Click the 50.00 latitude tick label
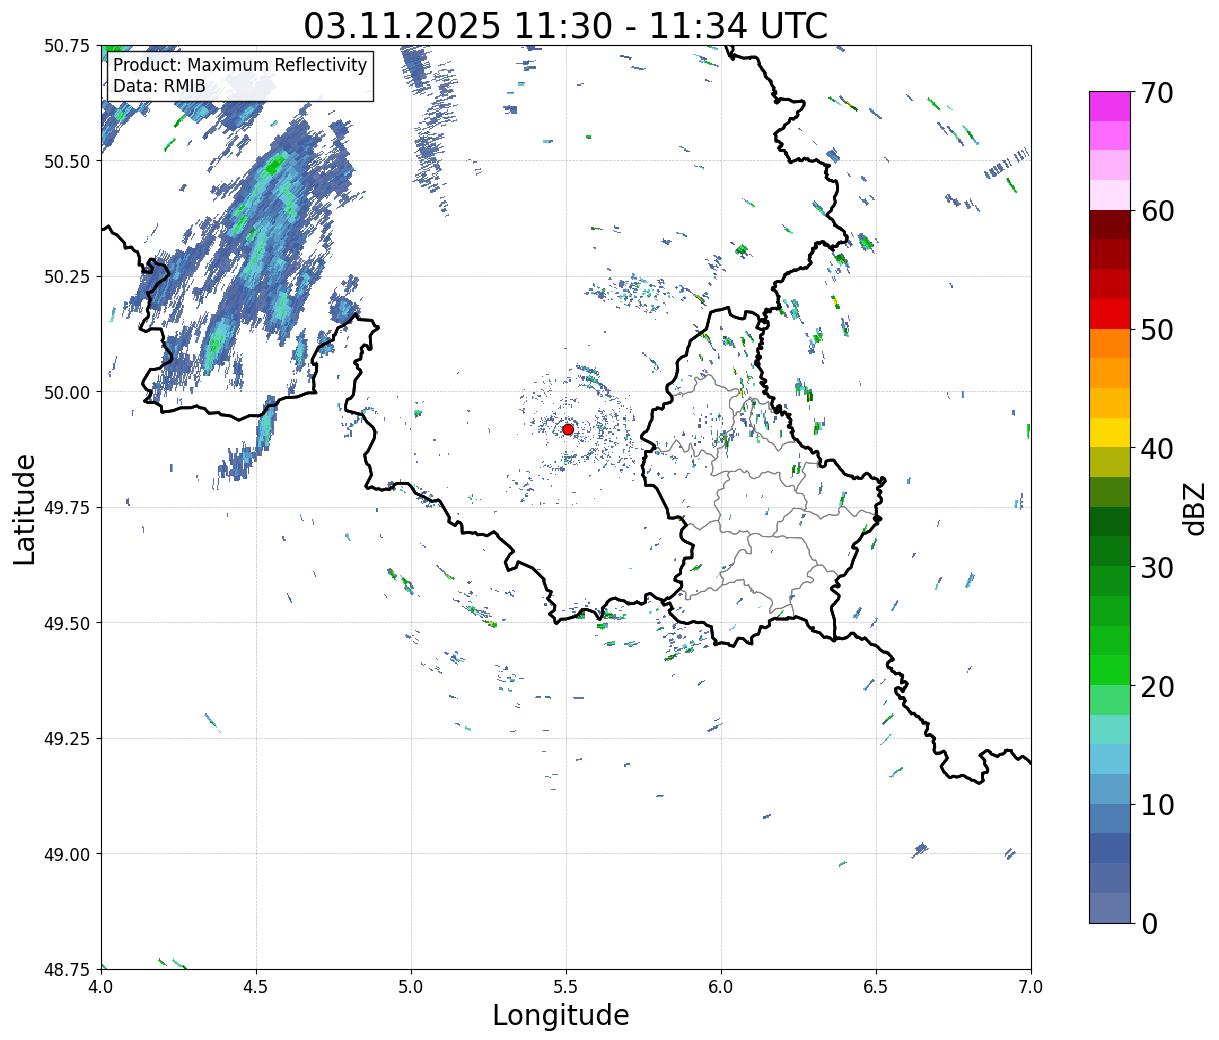Image resolution: width=1219 pixels, height=1040 pixels. point(67,392)
